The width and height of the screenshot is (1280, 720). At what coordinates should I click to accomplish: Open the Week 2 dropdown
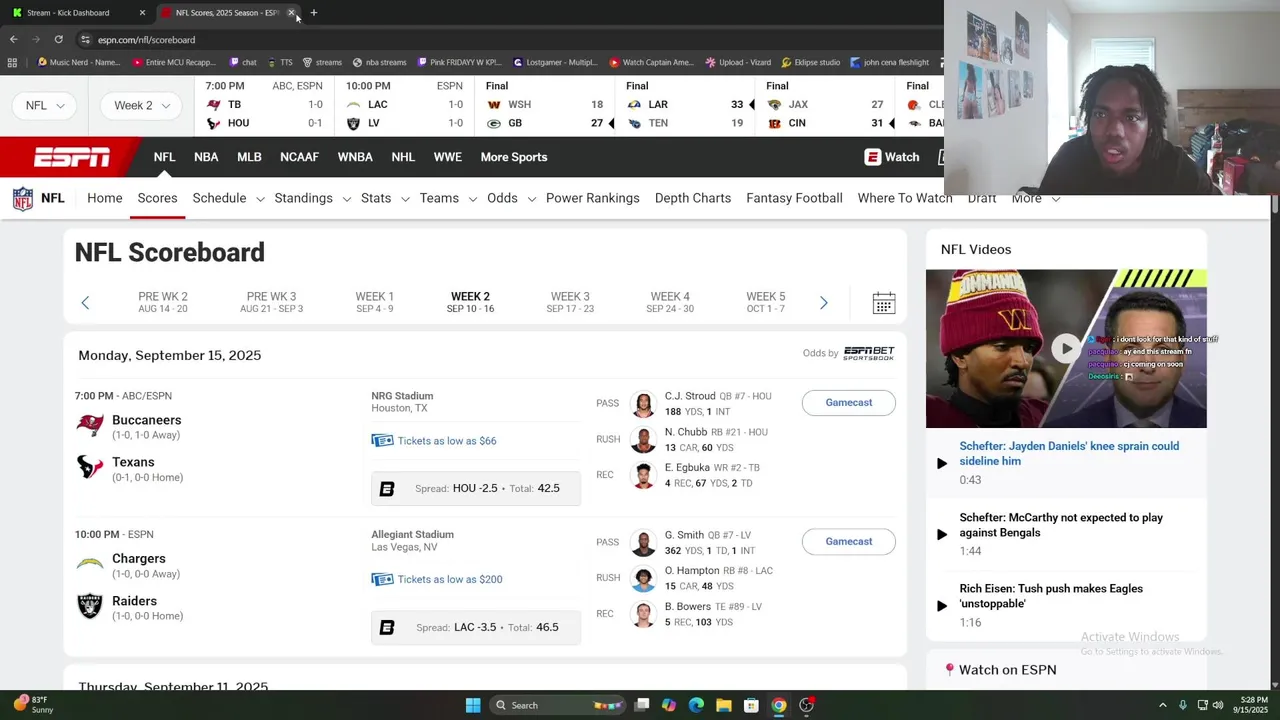pyautogui.click(x=142, y=105)
